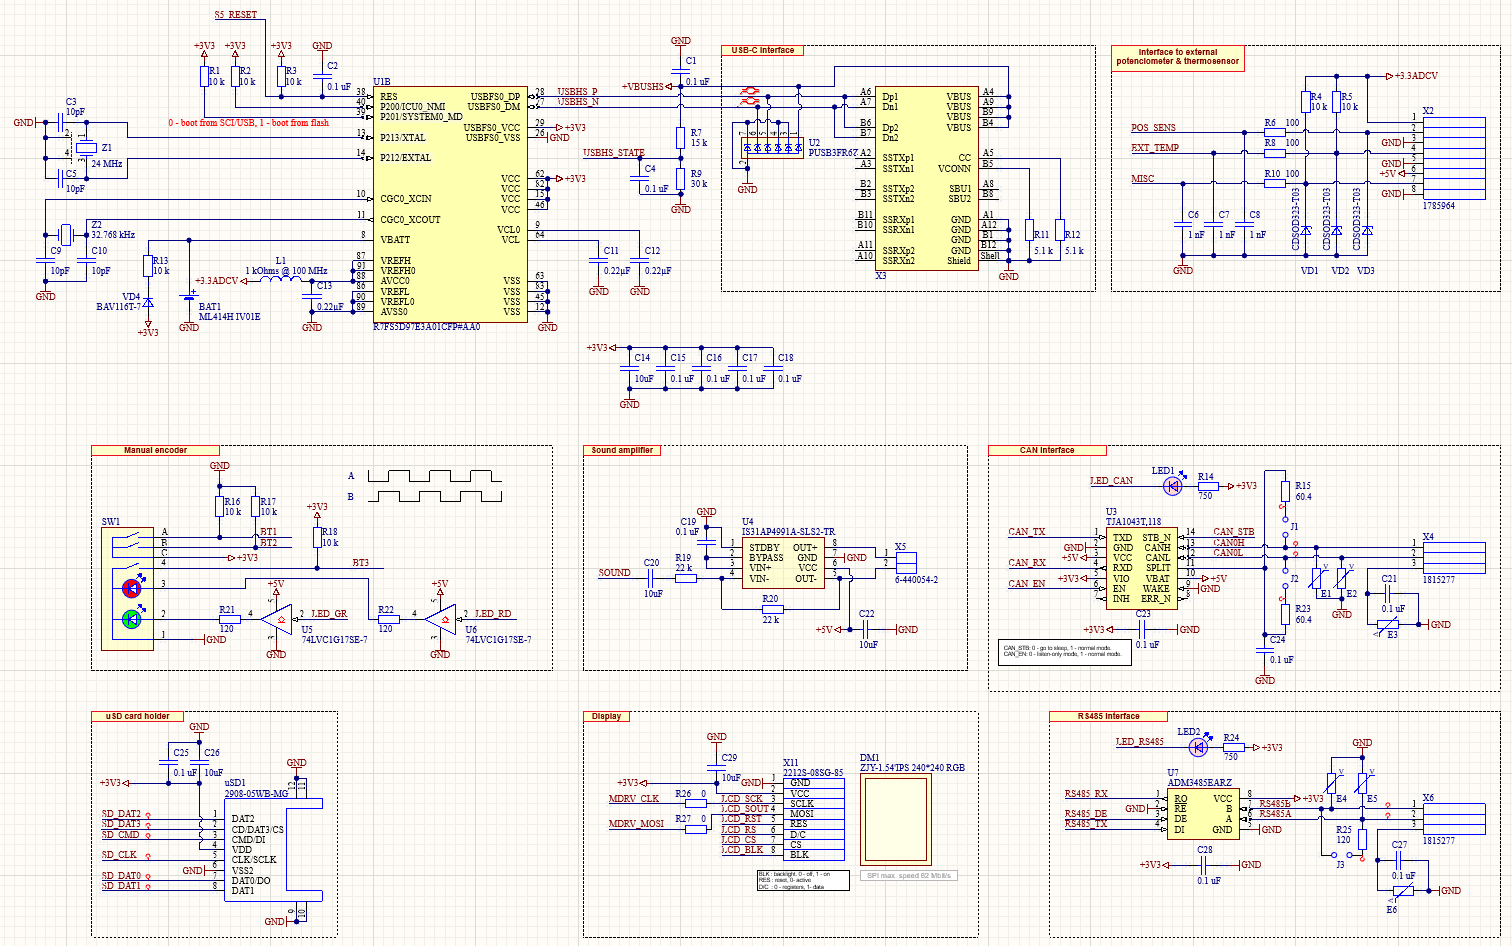Click the CAN_STB net label
The height and width of the screenshot is (946, 1512).
1234,532
